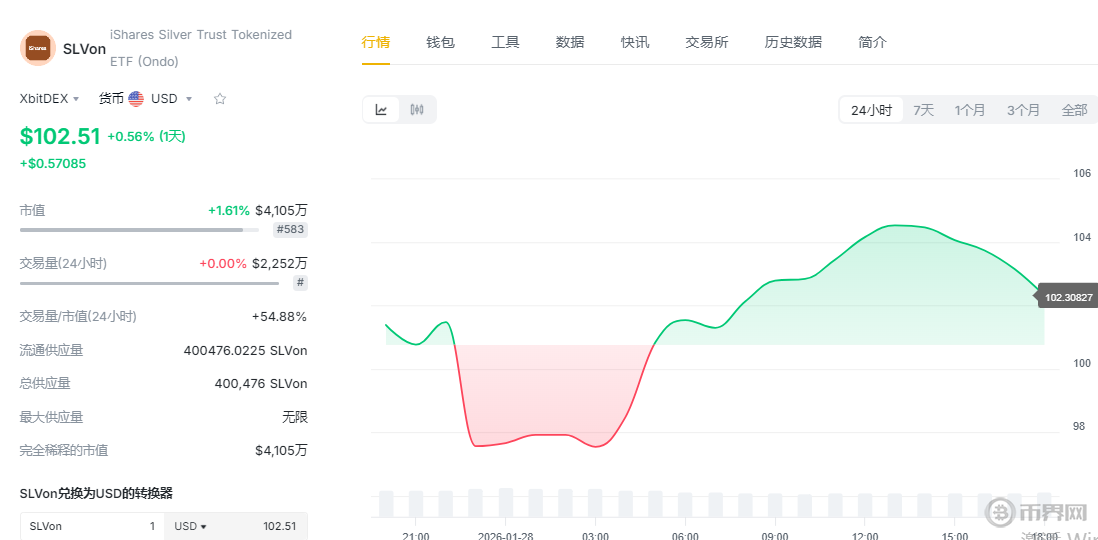Open the 历史数据 tab
The width and height of the screenshot is (1098, 540).
tap(793, 42)
